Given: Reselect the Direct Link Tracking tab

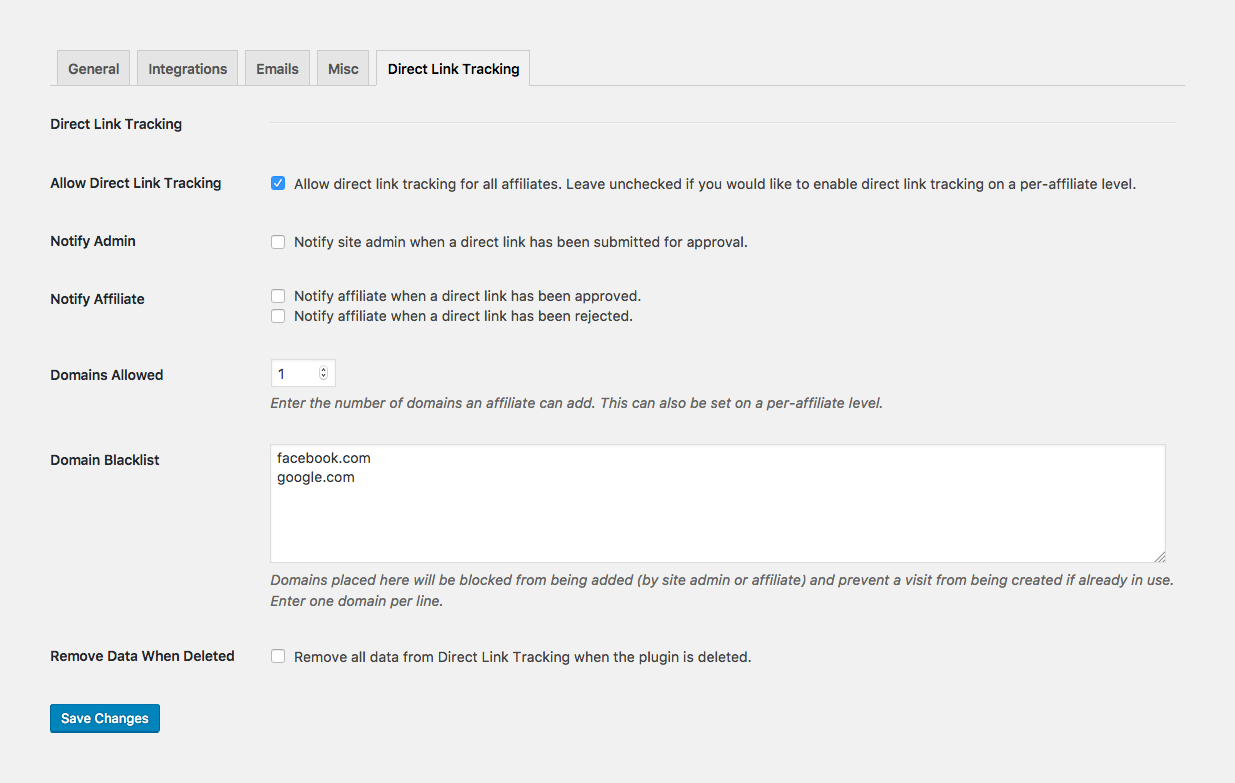Looking at the screenshot, I should click(452, 68).
